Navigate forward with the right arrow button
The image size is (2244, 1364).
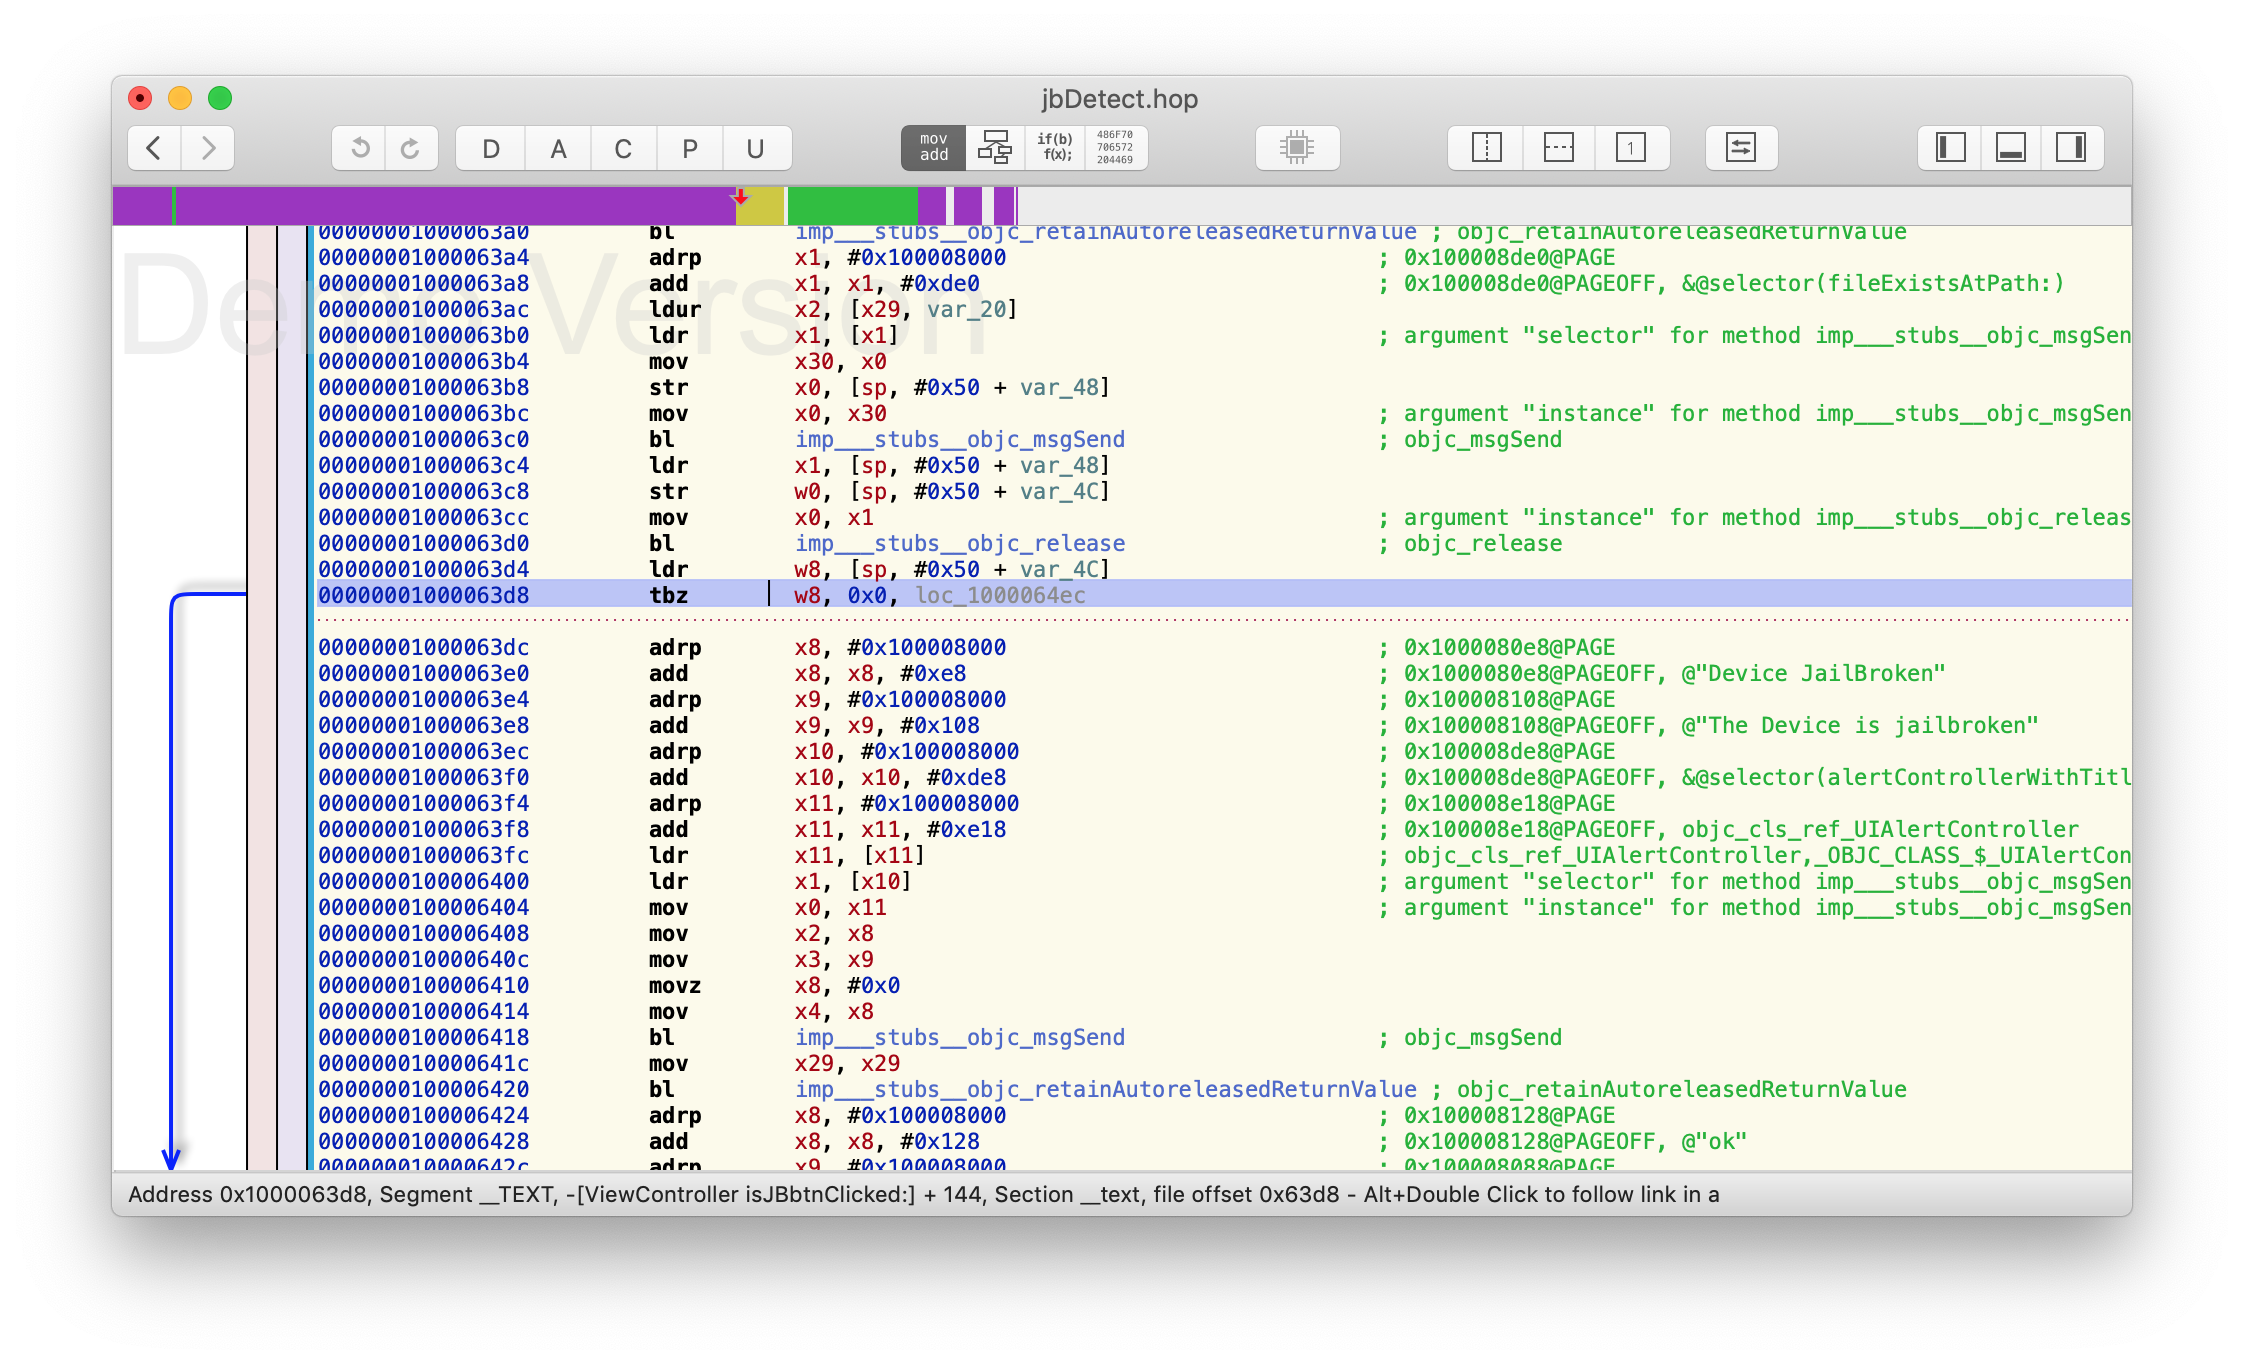208,148
